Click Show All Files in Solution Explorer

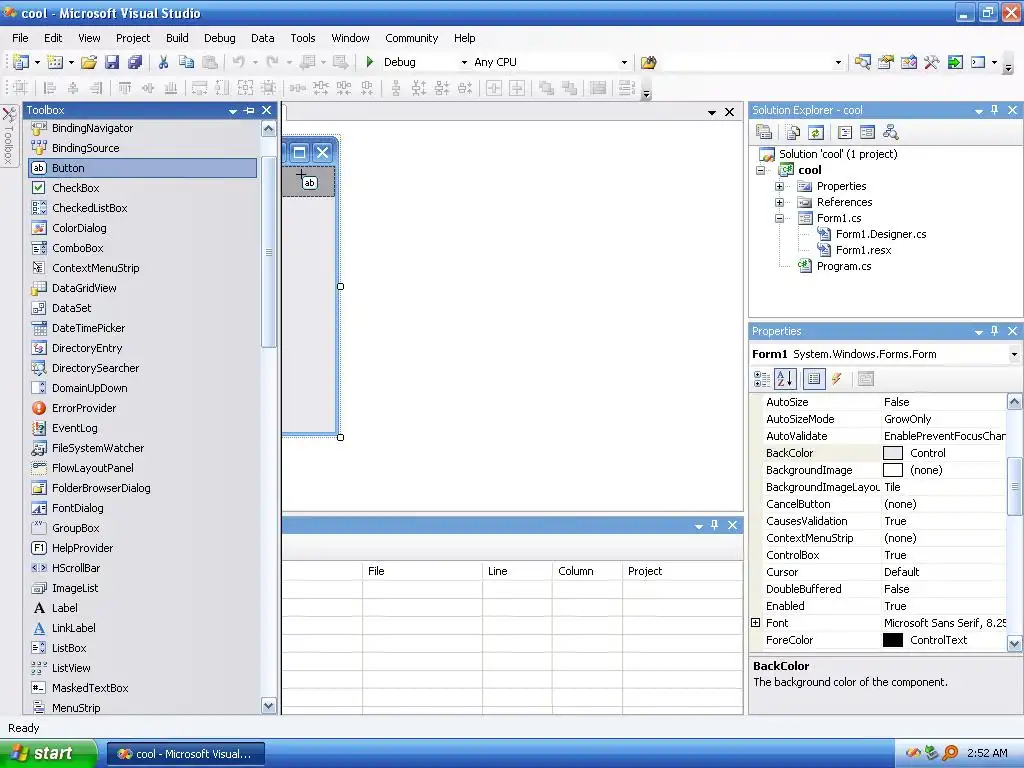tap(793, 133)
